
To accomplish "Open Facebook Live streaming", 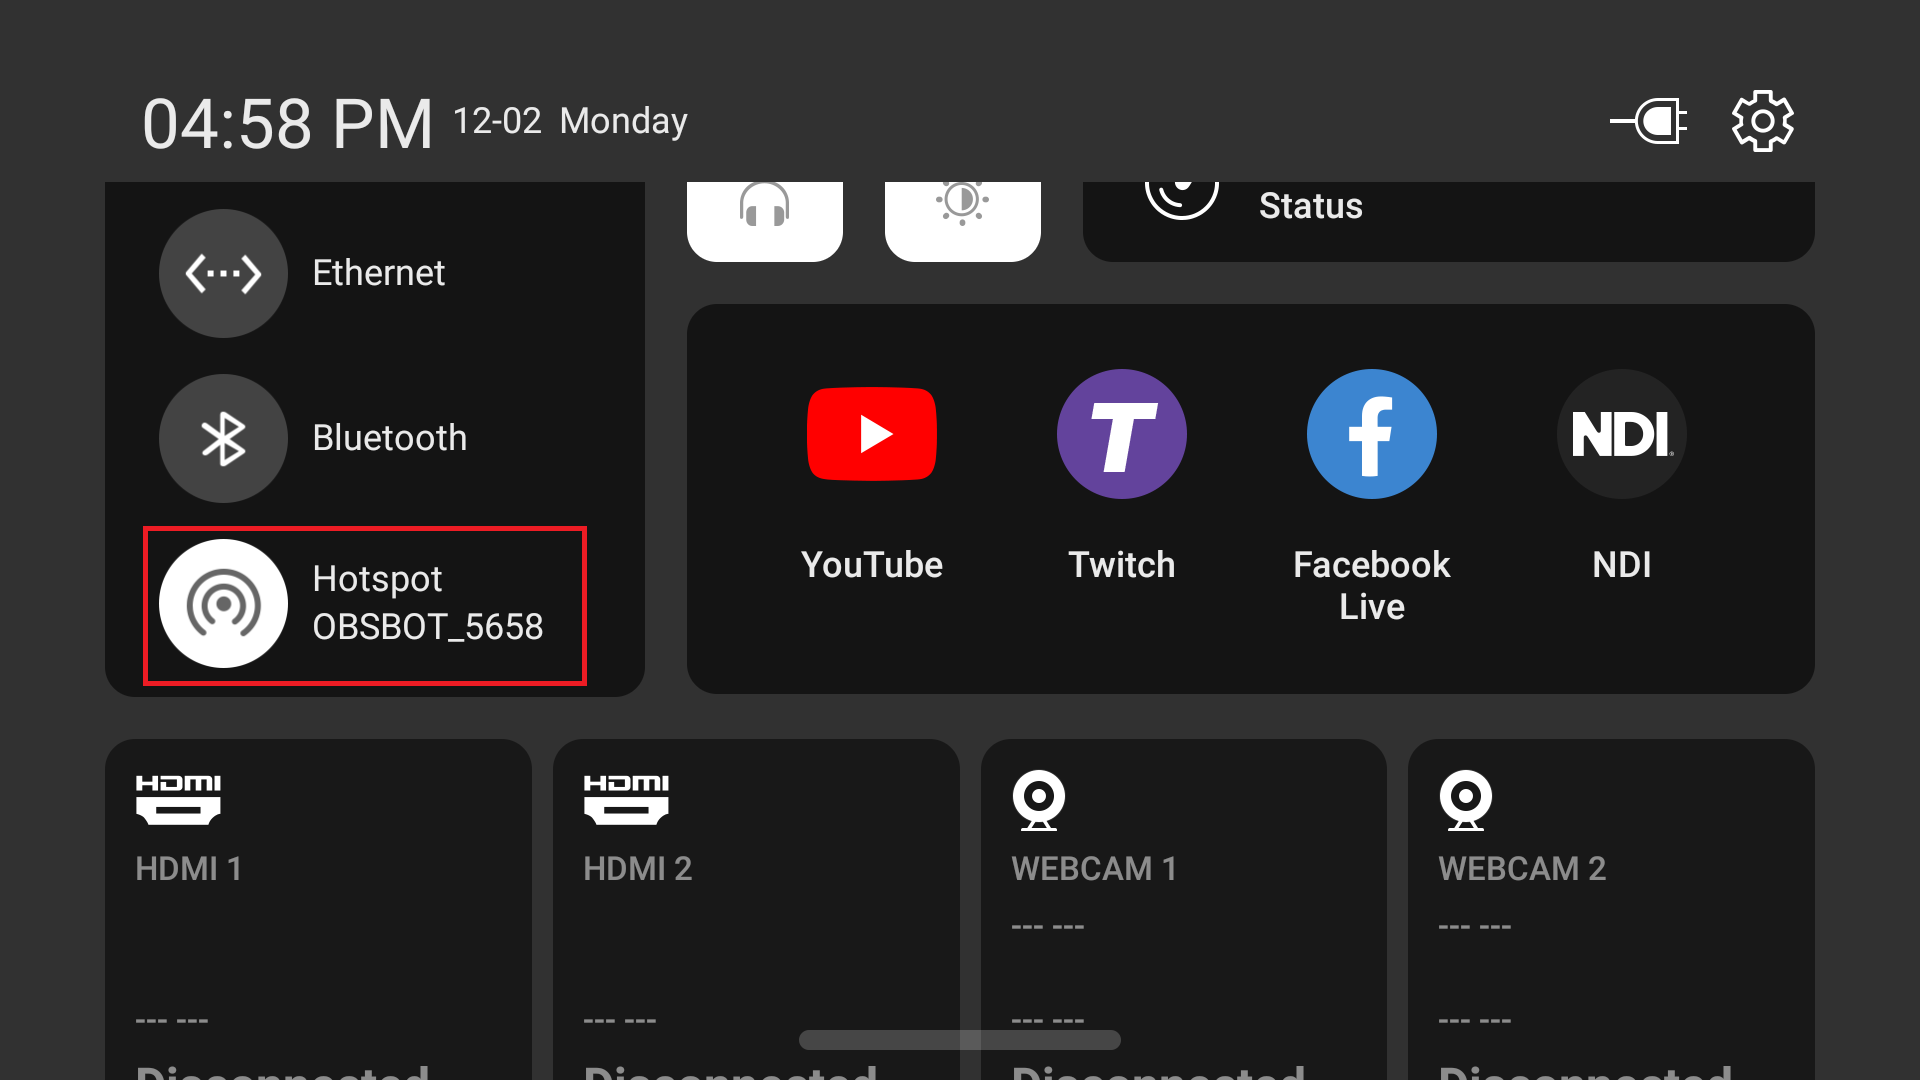I will [1372, 434].
